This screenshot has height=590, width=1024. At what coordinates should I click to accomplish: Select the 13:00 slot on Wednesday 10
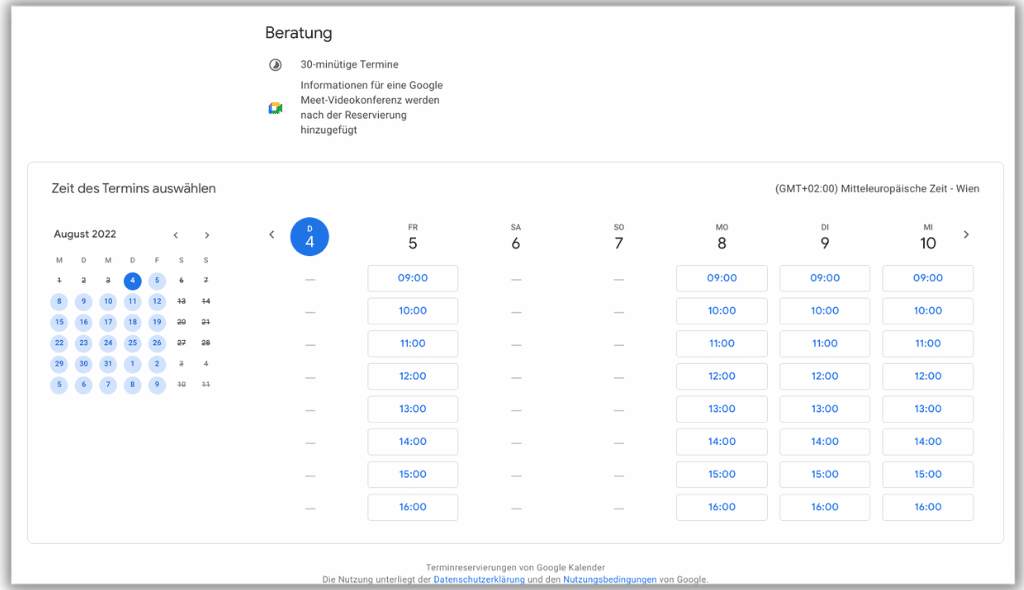[x=927, y=409]
